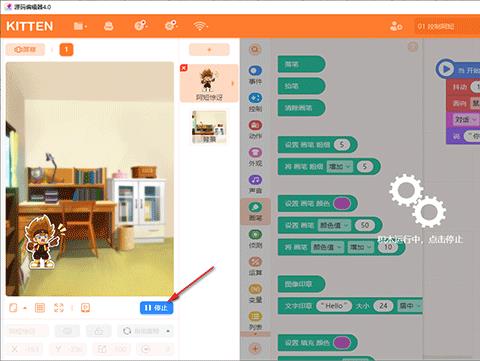Toggle the stage grid display icon
Screen dimensions: 480x361
[x=40, y=308]
